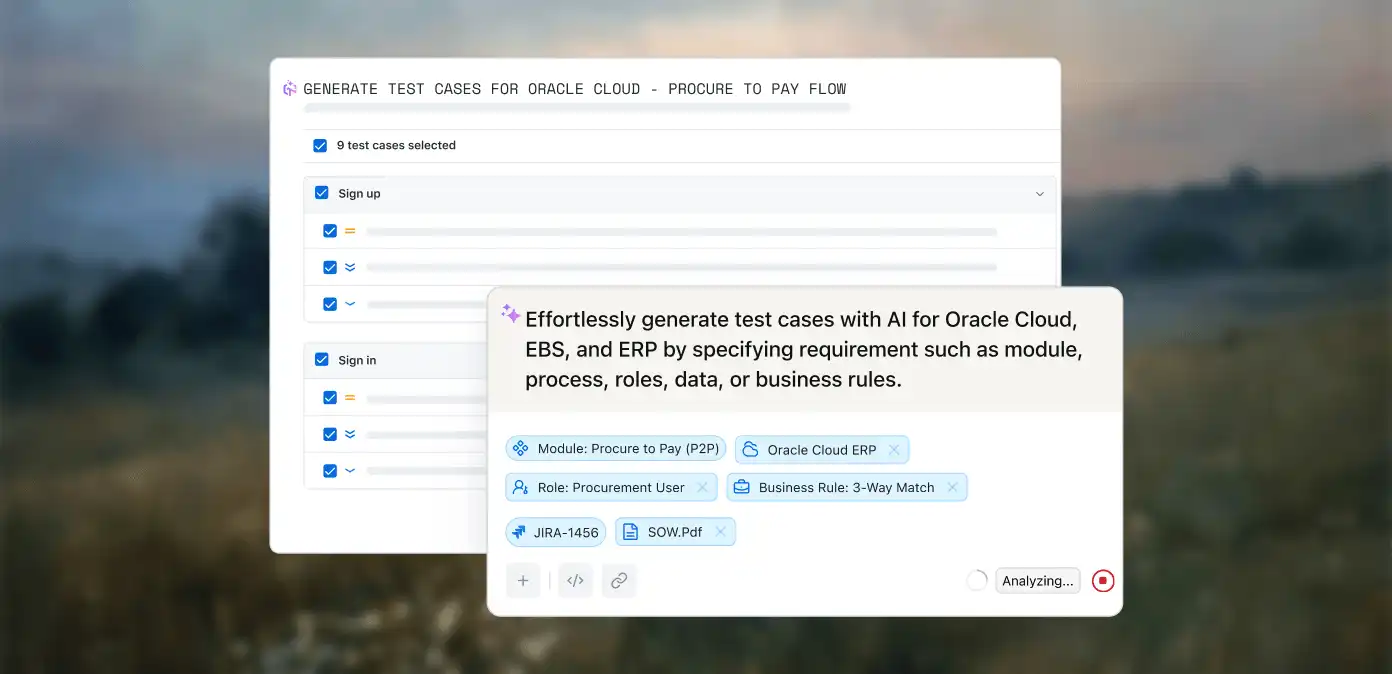Open the JIRA-1456 attachment chip
Viewport: 1392px width, 674px height.
pyautogui.click(x=555, y=532)
